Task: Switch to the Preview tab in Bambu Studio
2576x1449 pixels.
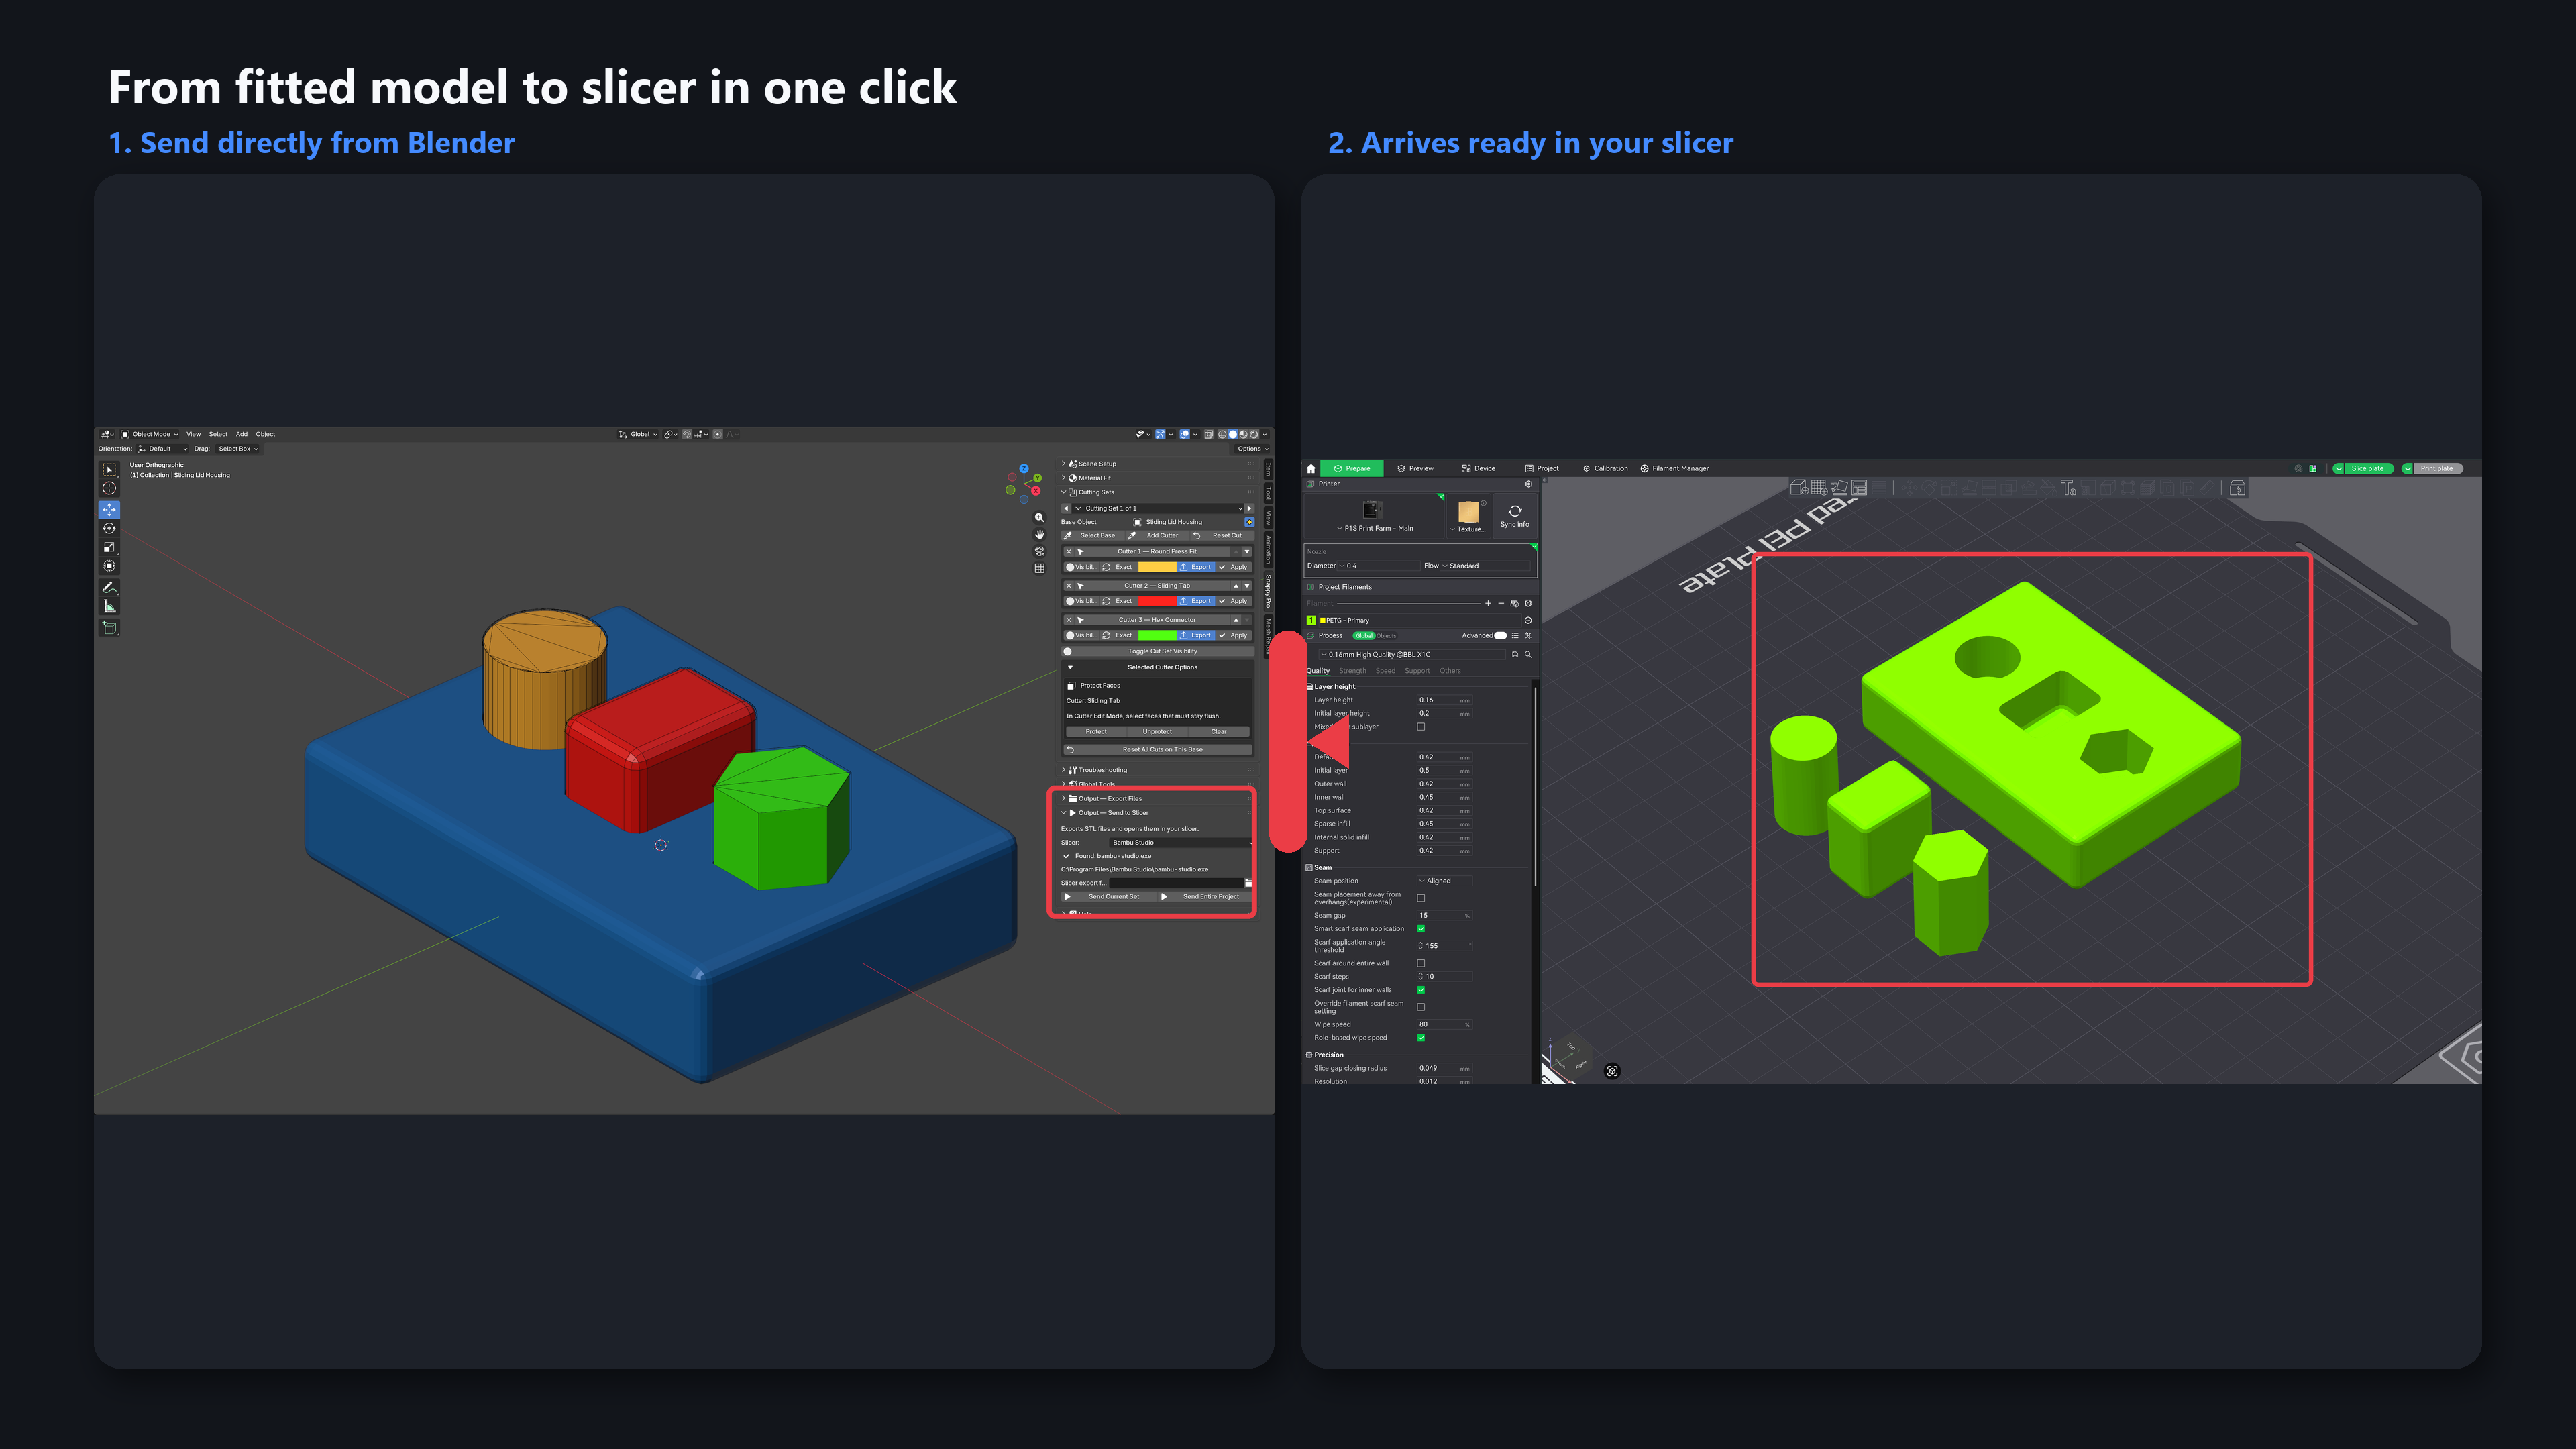Action: [x=1415, y=468]
